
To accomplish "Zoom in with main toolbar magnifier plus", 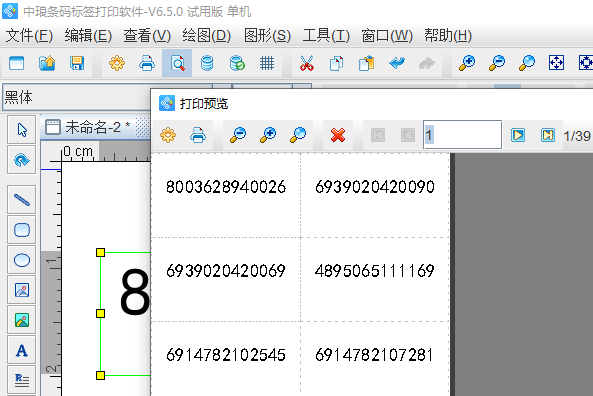I will (x=467, y=63).
